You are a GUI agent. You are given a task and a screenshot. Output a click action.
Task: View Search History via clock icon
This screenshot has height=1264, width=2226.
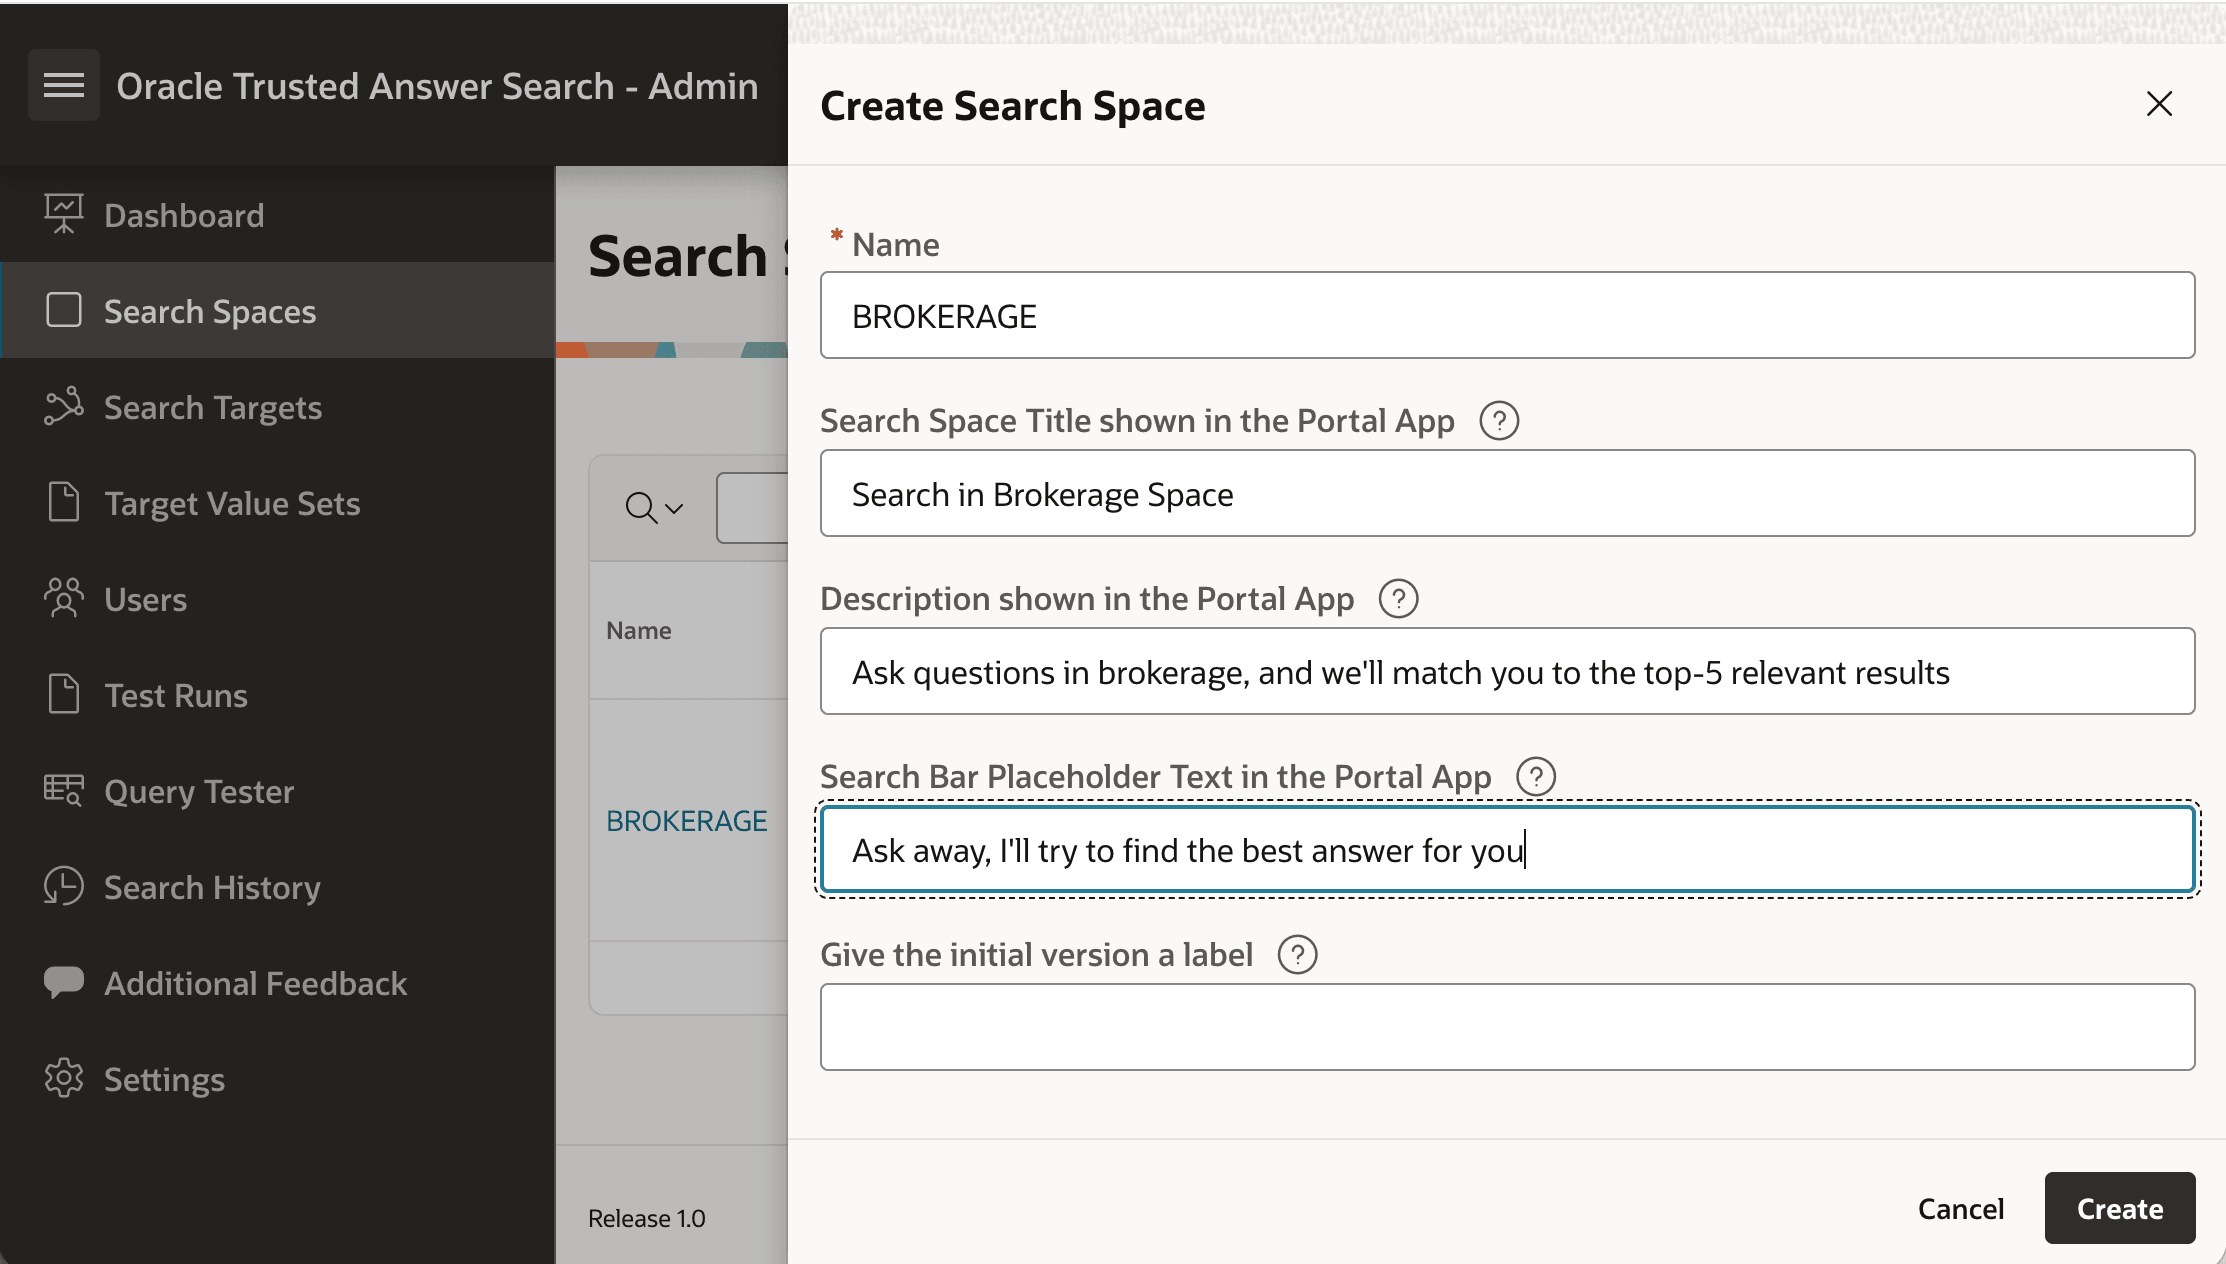[x=64, y=886]
